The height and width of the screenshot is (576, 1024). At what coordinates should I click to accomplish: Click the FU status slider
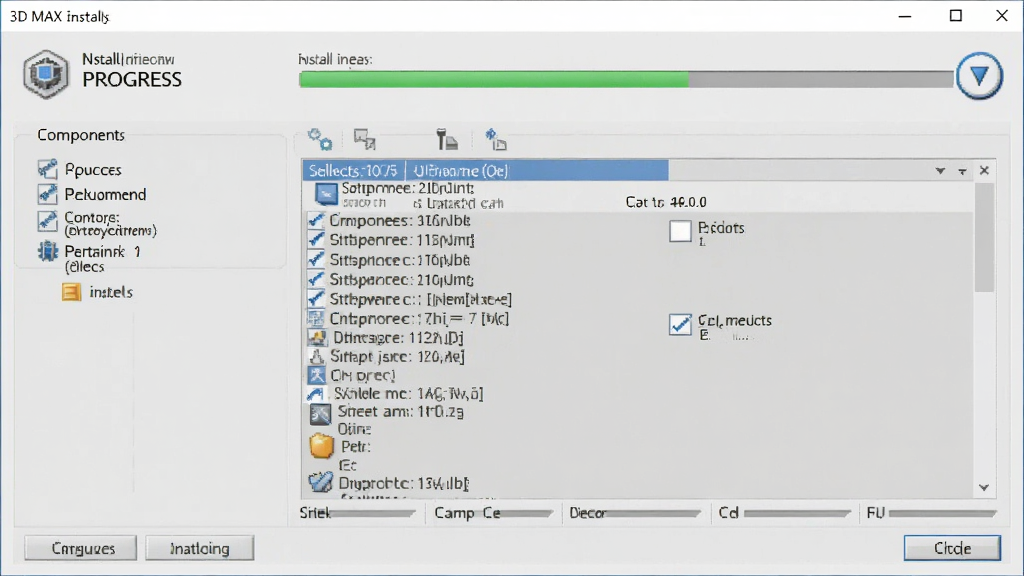point(942,514)
